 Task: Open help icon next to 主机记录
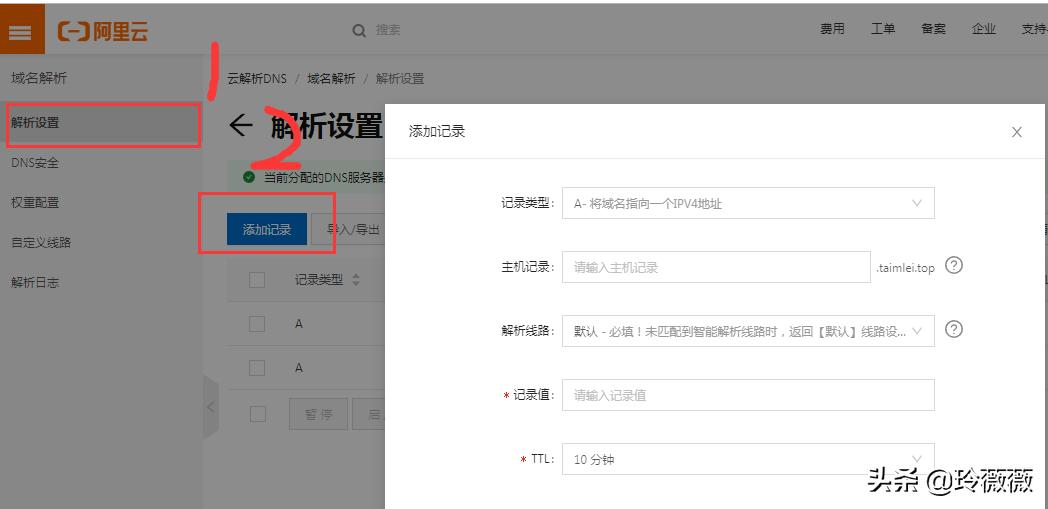(954, 266)
